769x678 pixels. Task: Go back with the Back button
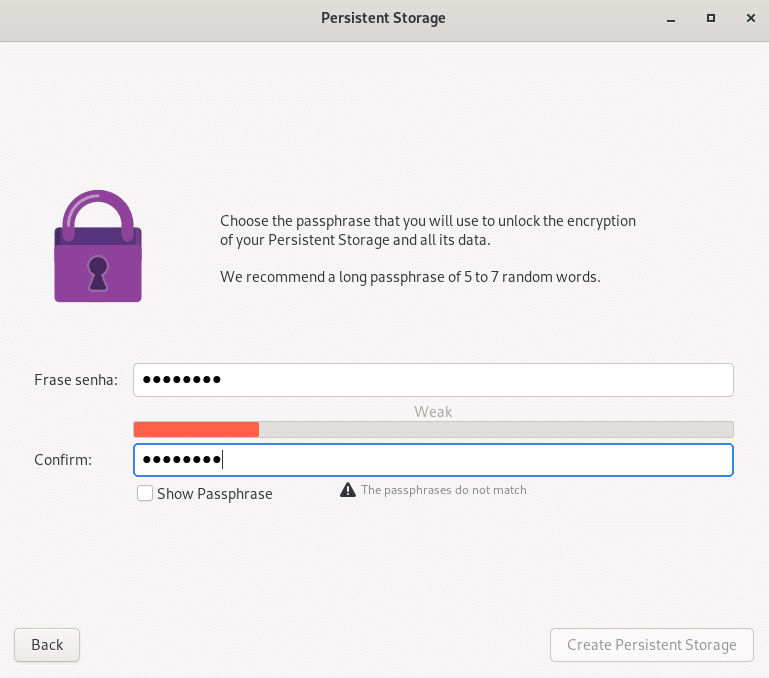pyautogui.click(x=47, y=645)
